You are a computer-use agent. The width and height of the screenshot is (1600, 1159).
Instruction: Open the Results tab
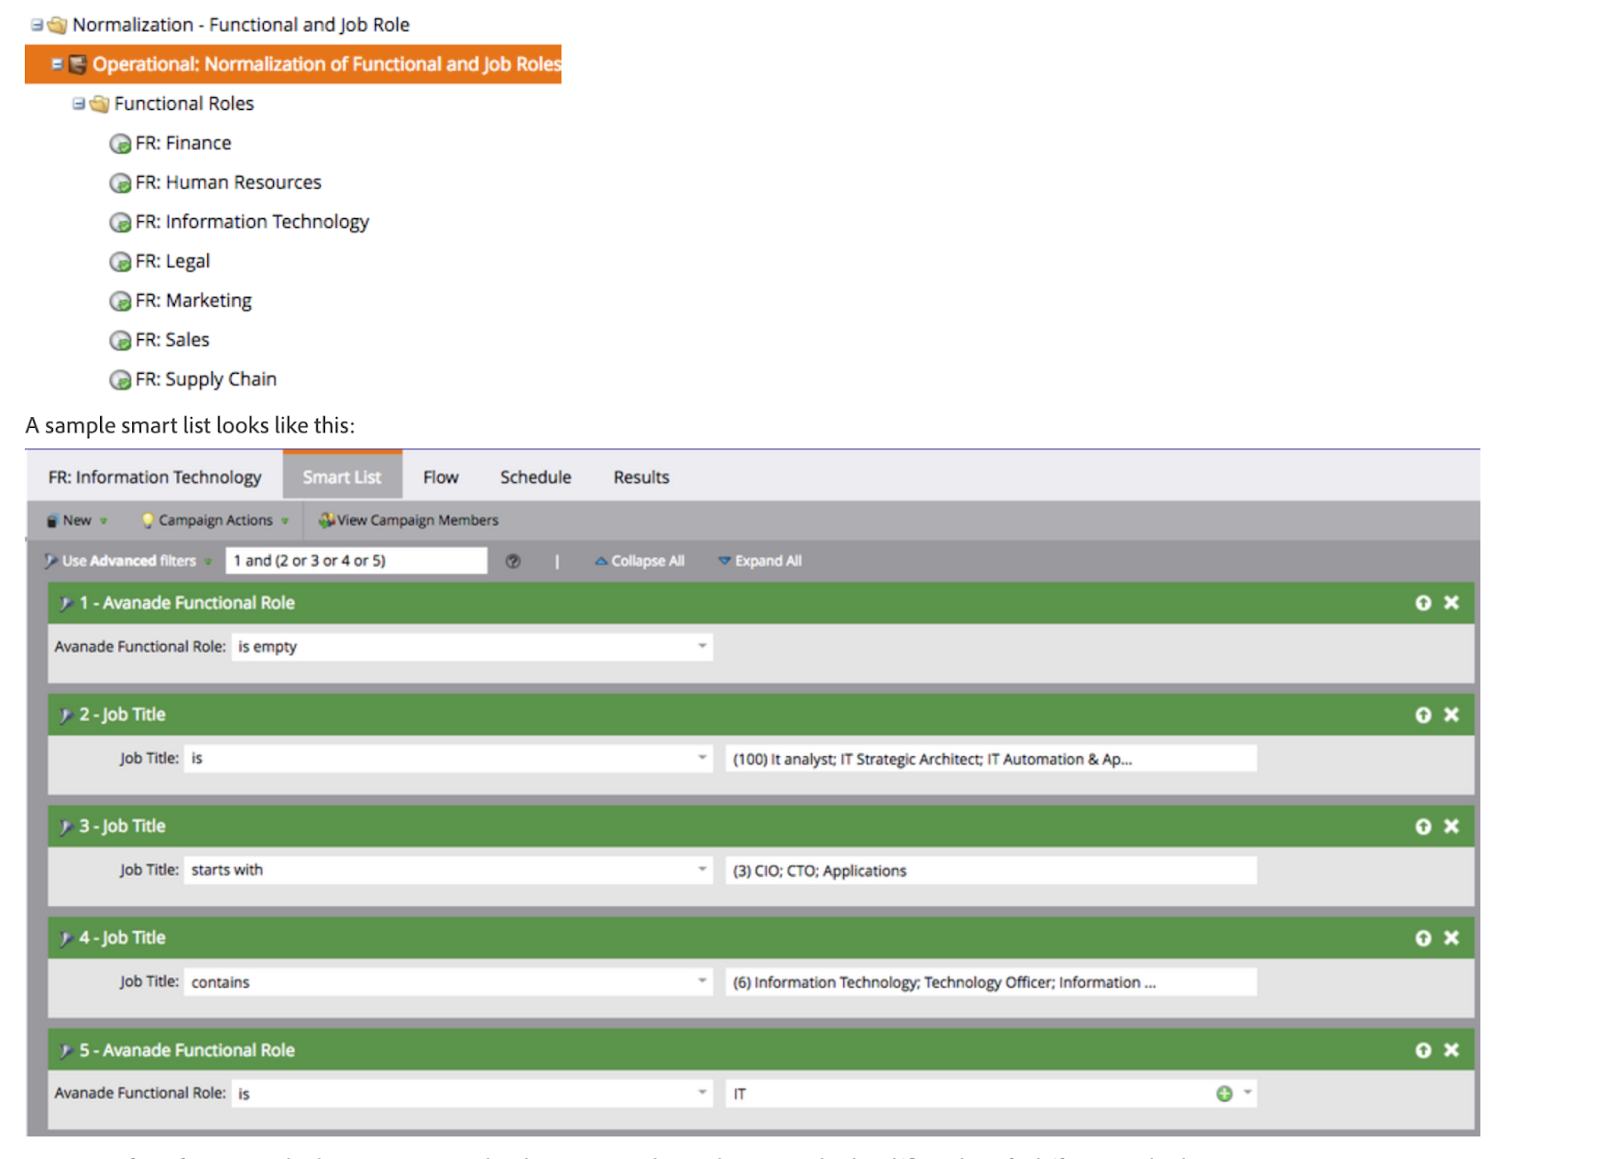(640, 477)
